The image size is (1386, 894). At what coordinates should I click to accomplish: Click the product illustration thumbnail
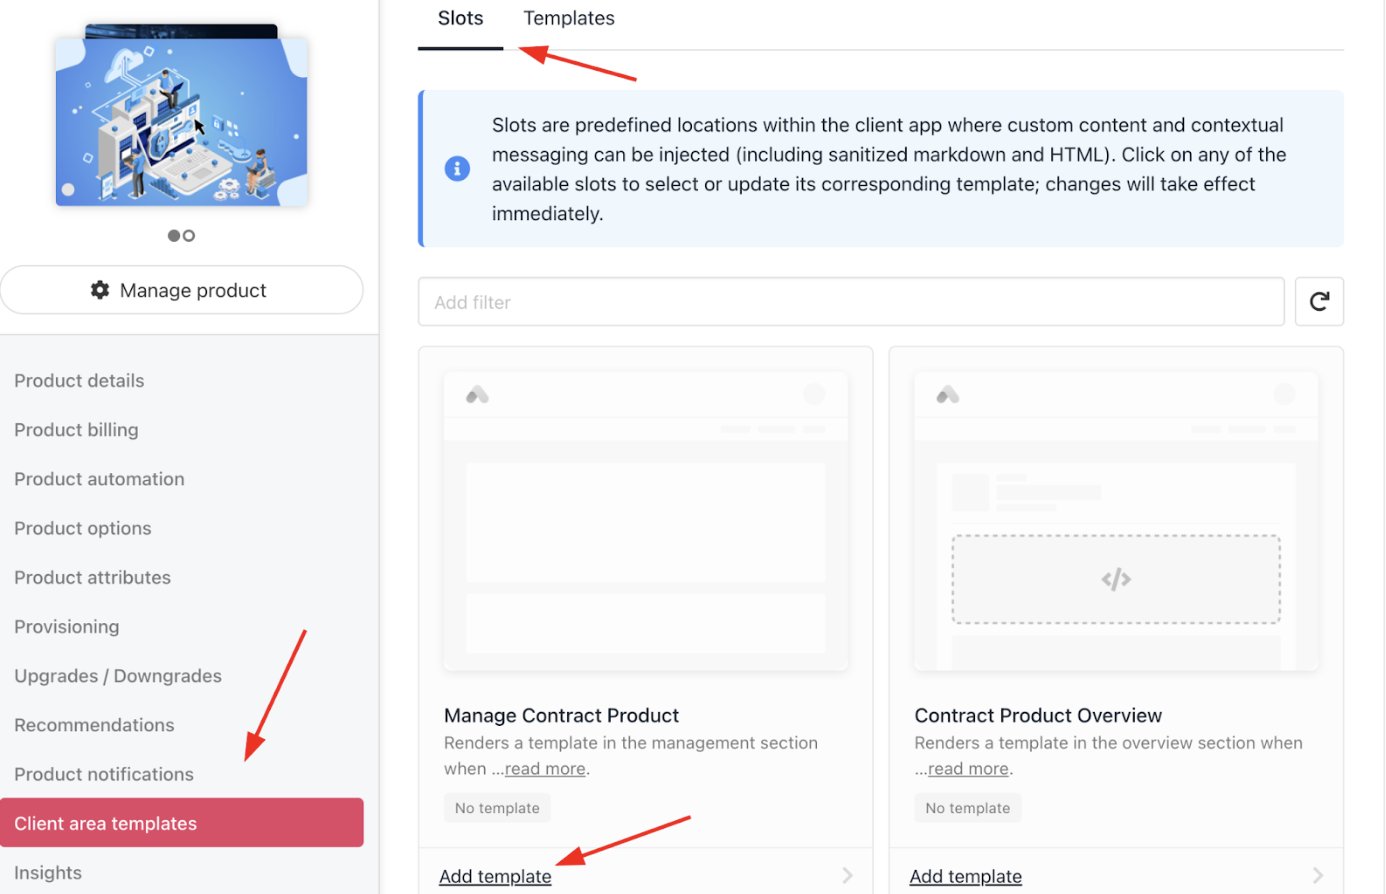[182, 120]
